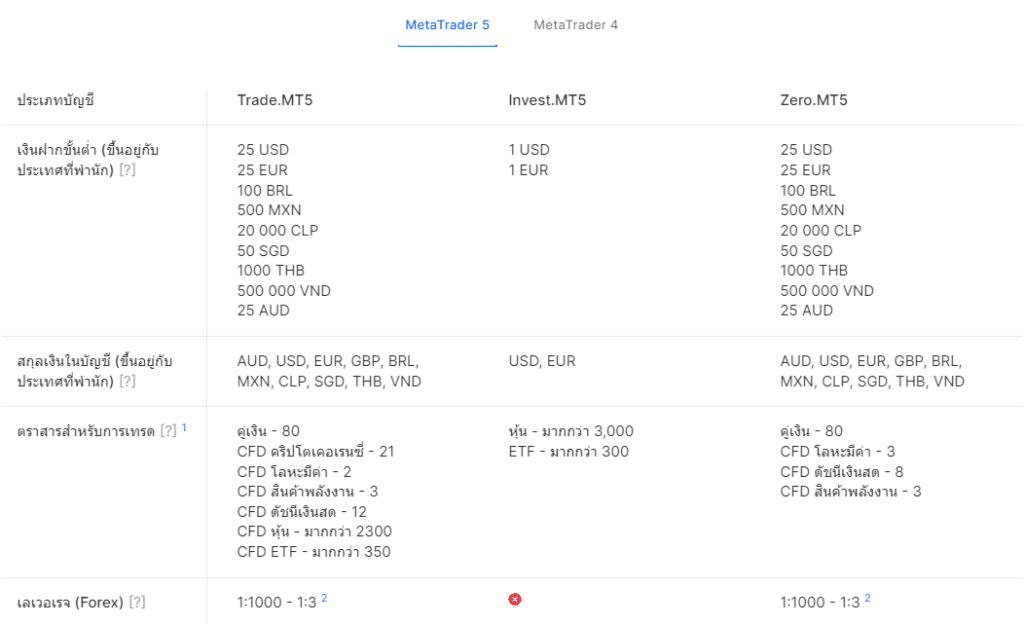
Task: Click the 1:1000 - 1:3 leverage under Trade.MT5
Action: pyautogui.click(x=277, y=602)
